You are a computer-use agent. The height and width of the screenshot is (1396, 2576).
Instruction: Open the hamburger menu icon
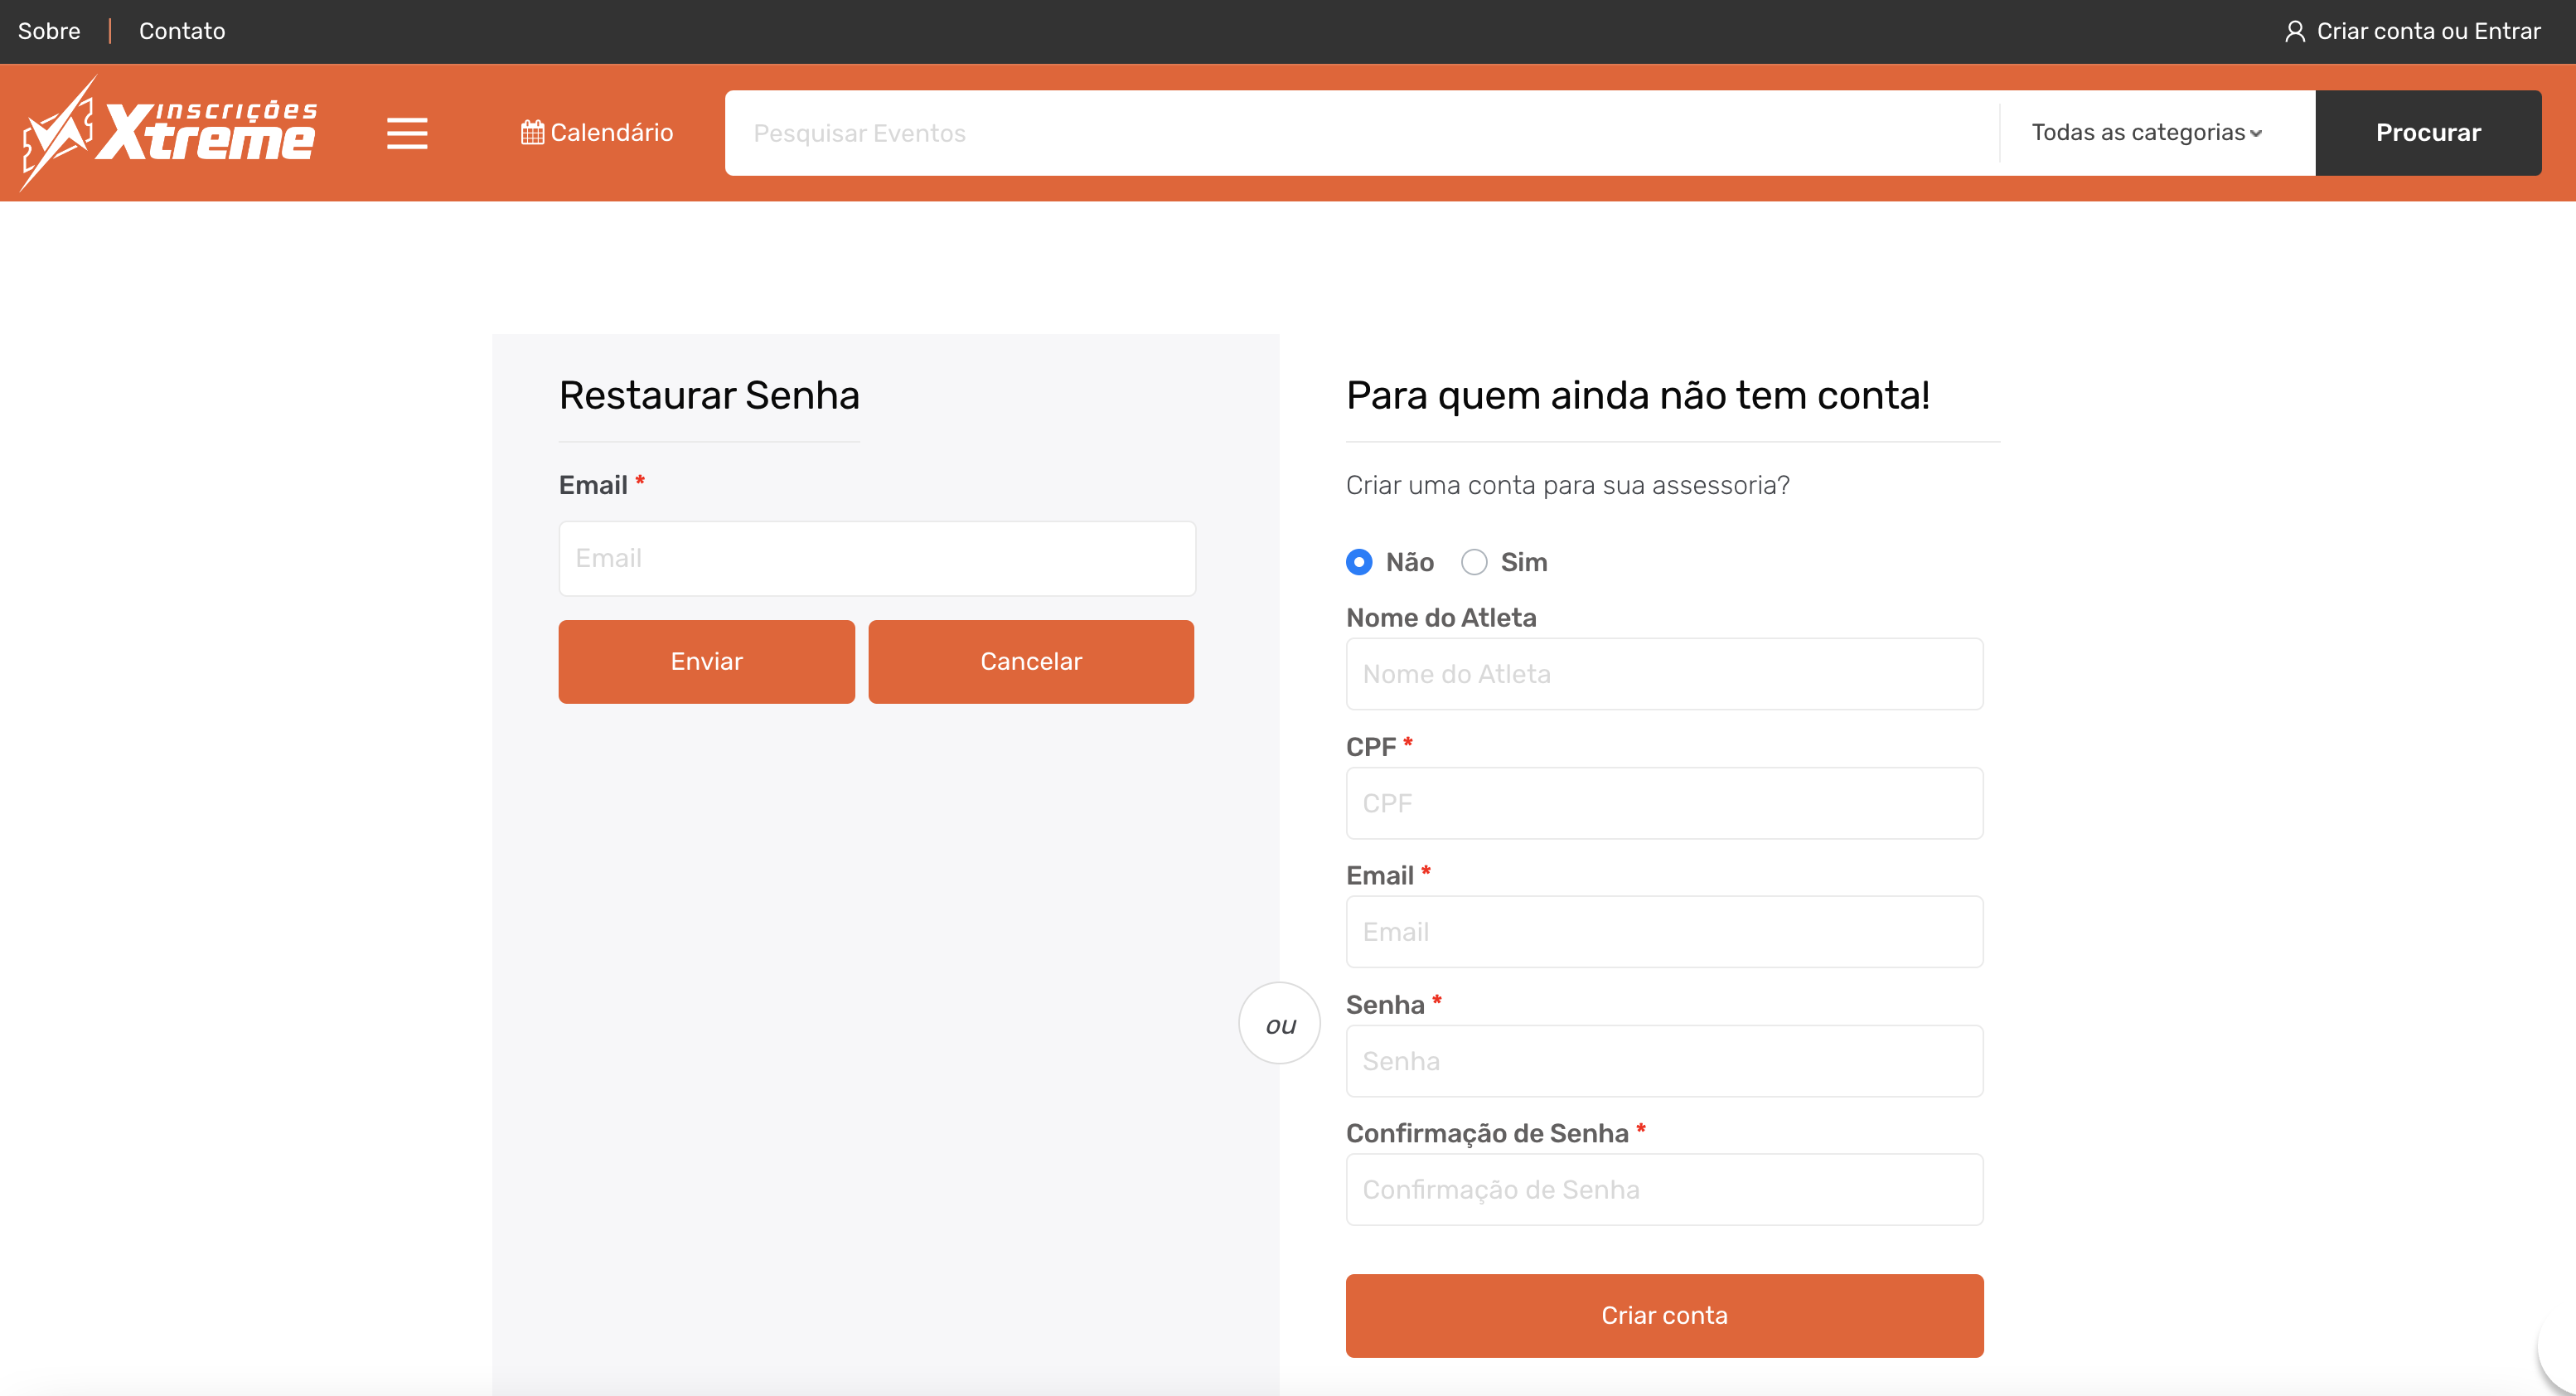tap(407, 133)
